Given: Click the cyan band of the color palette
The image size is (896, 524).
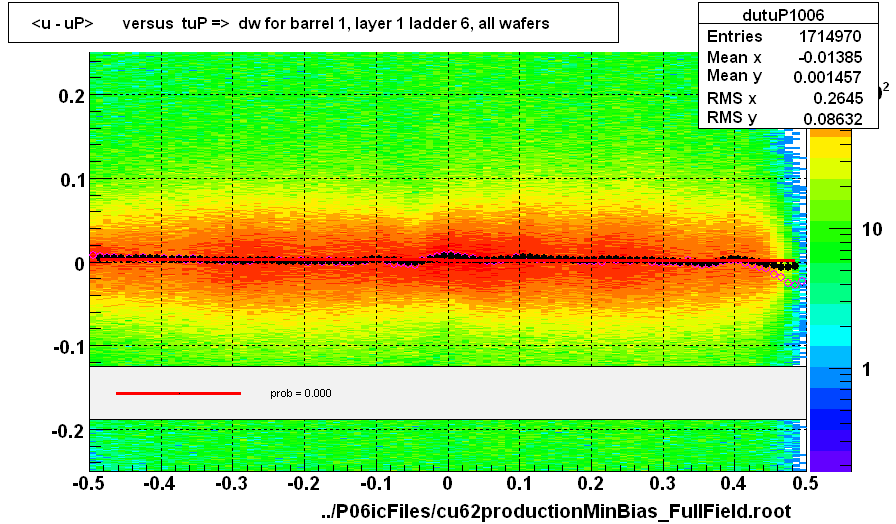Looking at the screenshot, I should point(831,335).
